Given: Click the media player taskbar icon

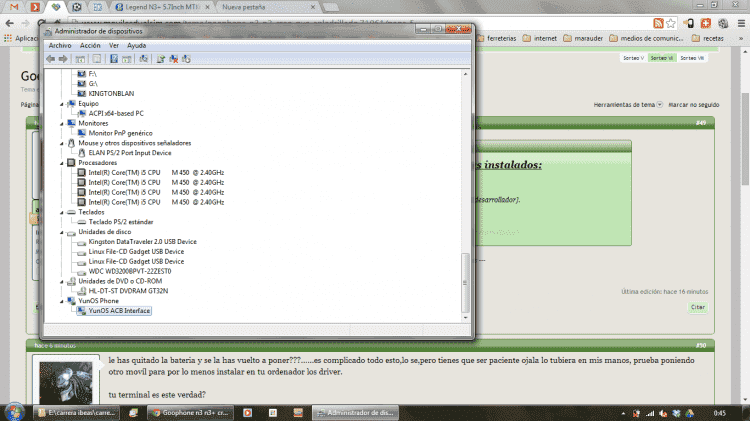Looking at the screenshot, I should 248,412.
